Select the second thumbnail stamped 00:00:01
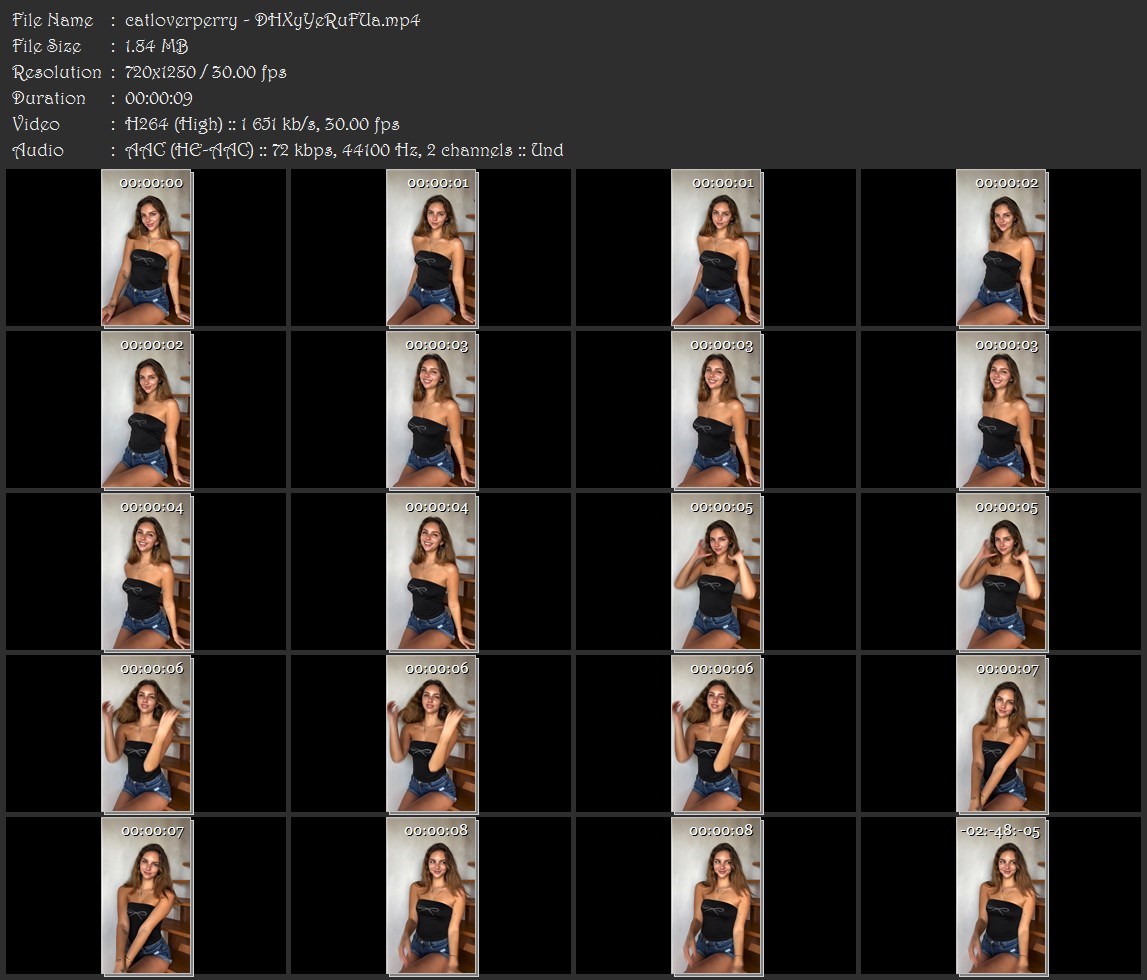 [717, 247]
